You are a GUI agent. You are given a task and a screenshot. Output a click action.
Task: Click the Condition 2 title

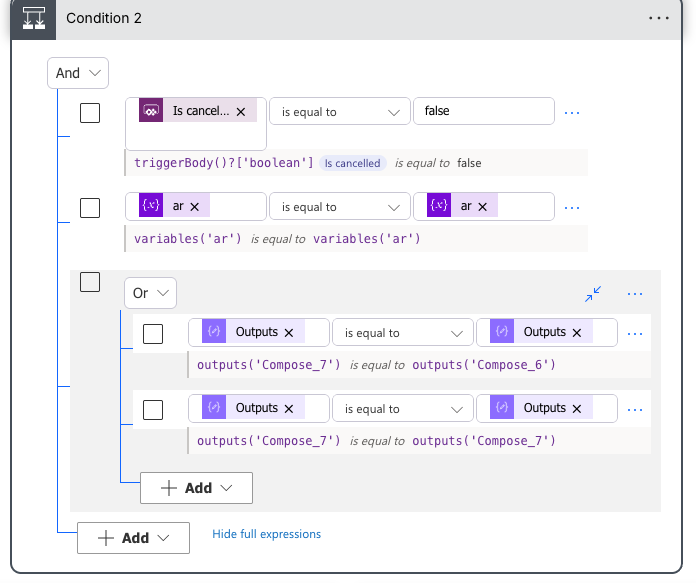(x=104, y=18)
